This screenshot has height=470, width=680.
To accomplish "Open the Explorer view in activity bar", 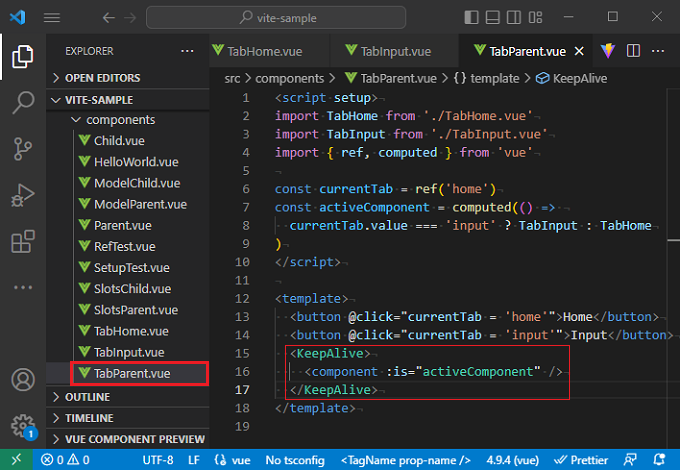I will tap(23, 56).
